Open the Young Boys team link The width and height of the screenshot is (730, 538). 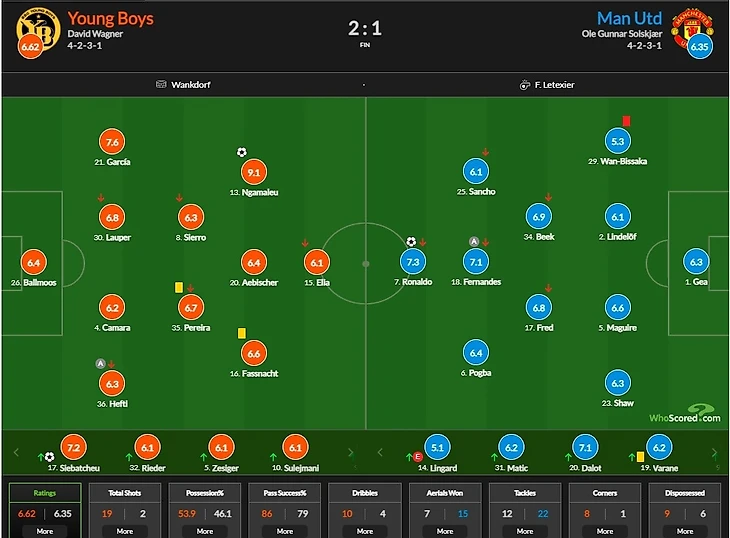pos(111,19)
